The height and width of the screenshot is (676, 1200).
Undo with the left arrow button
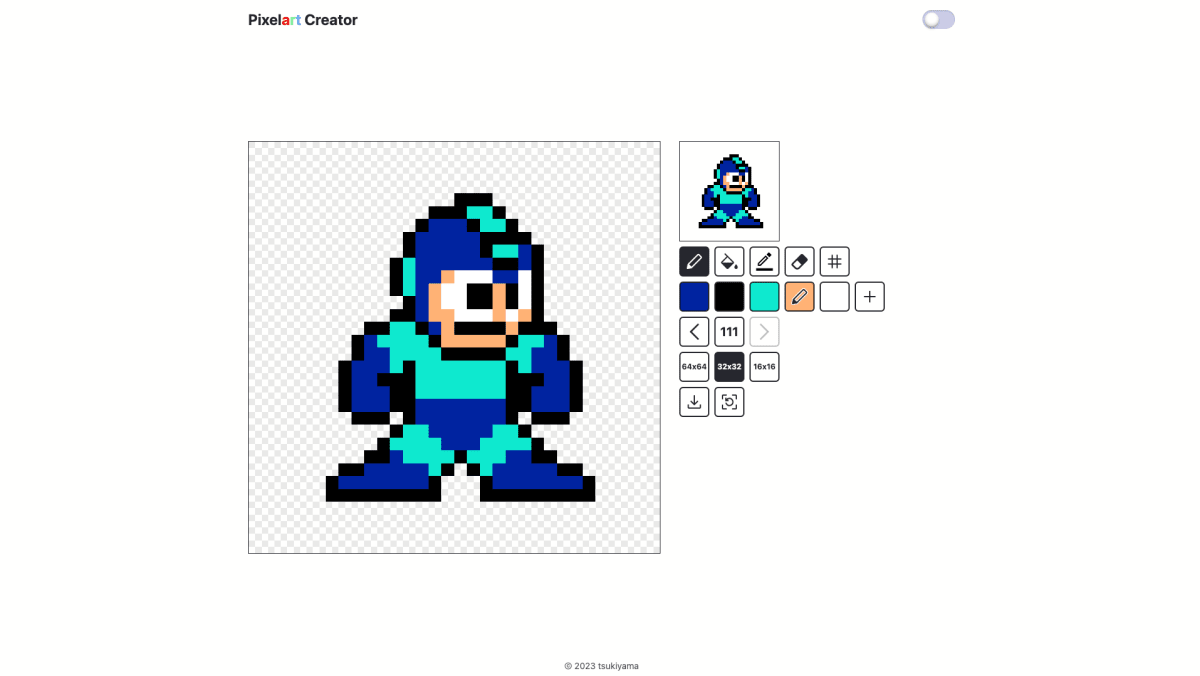pyautogui.click(x=694, y=332)
